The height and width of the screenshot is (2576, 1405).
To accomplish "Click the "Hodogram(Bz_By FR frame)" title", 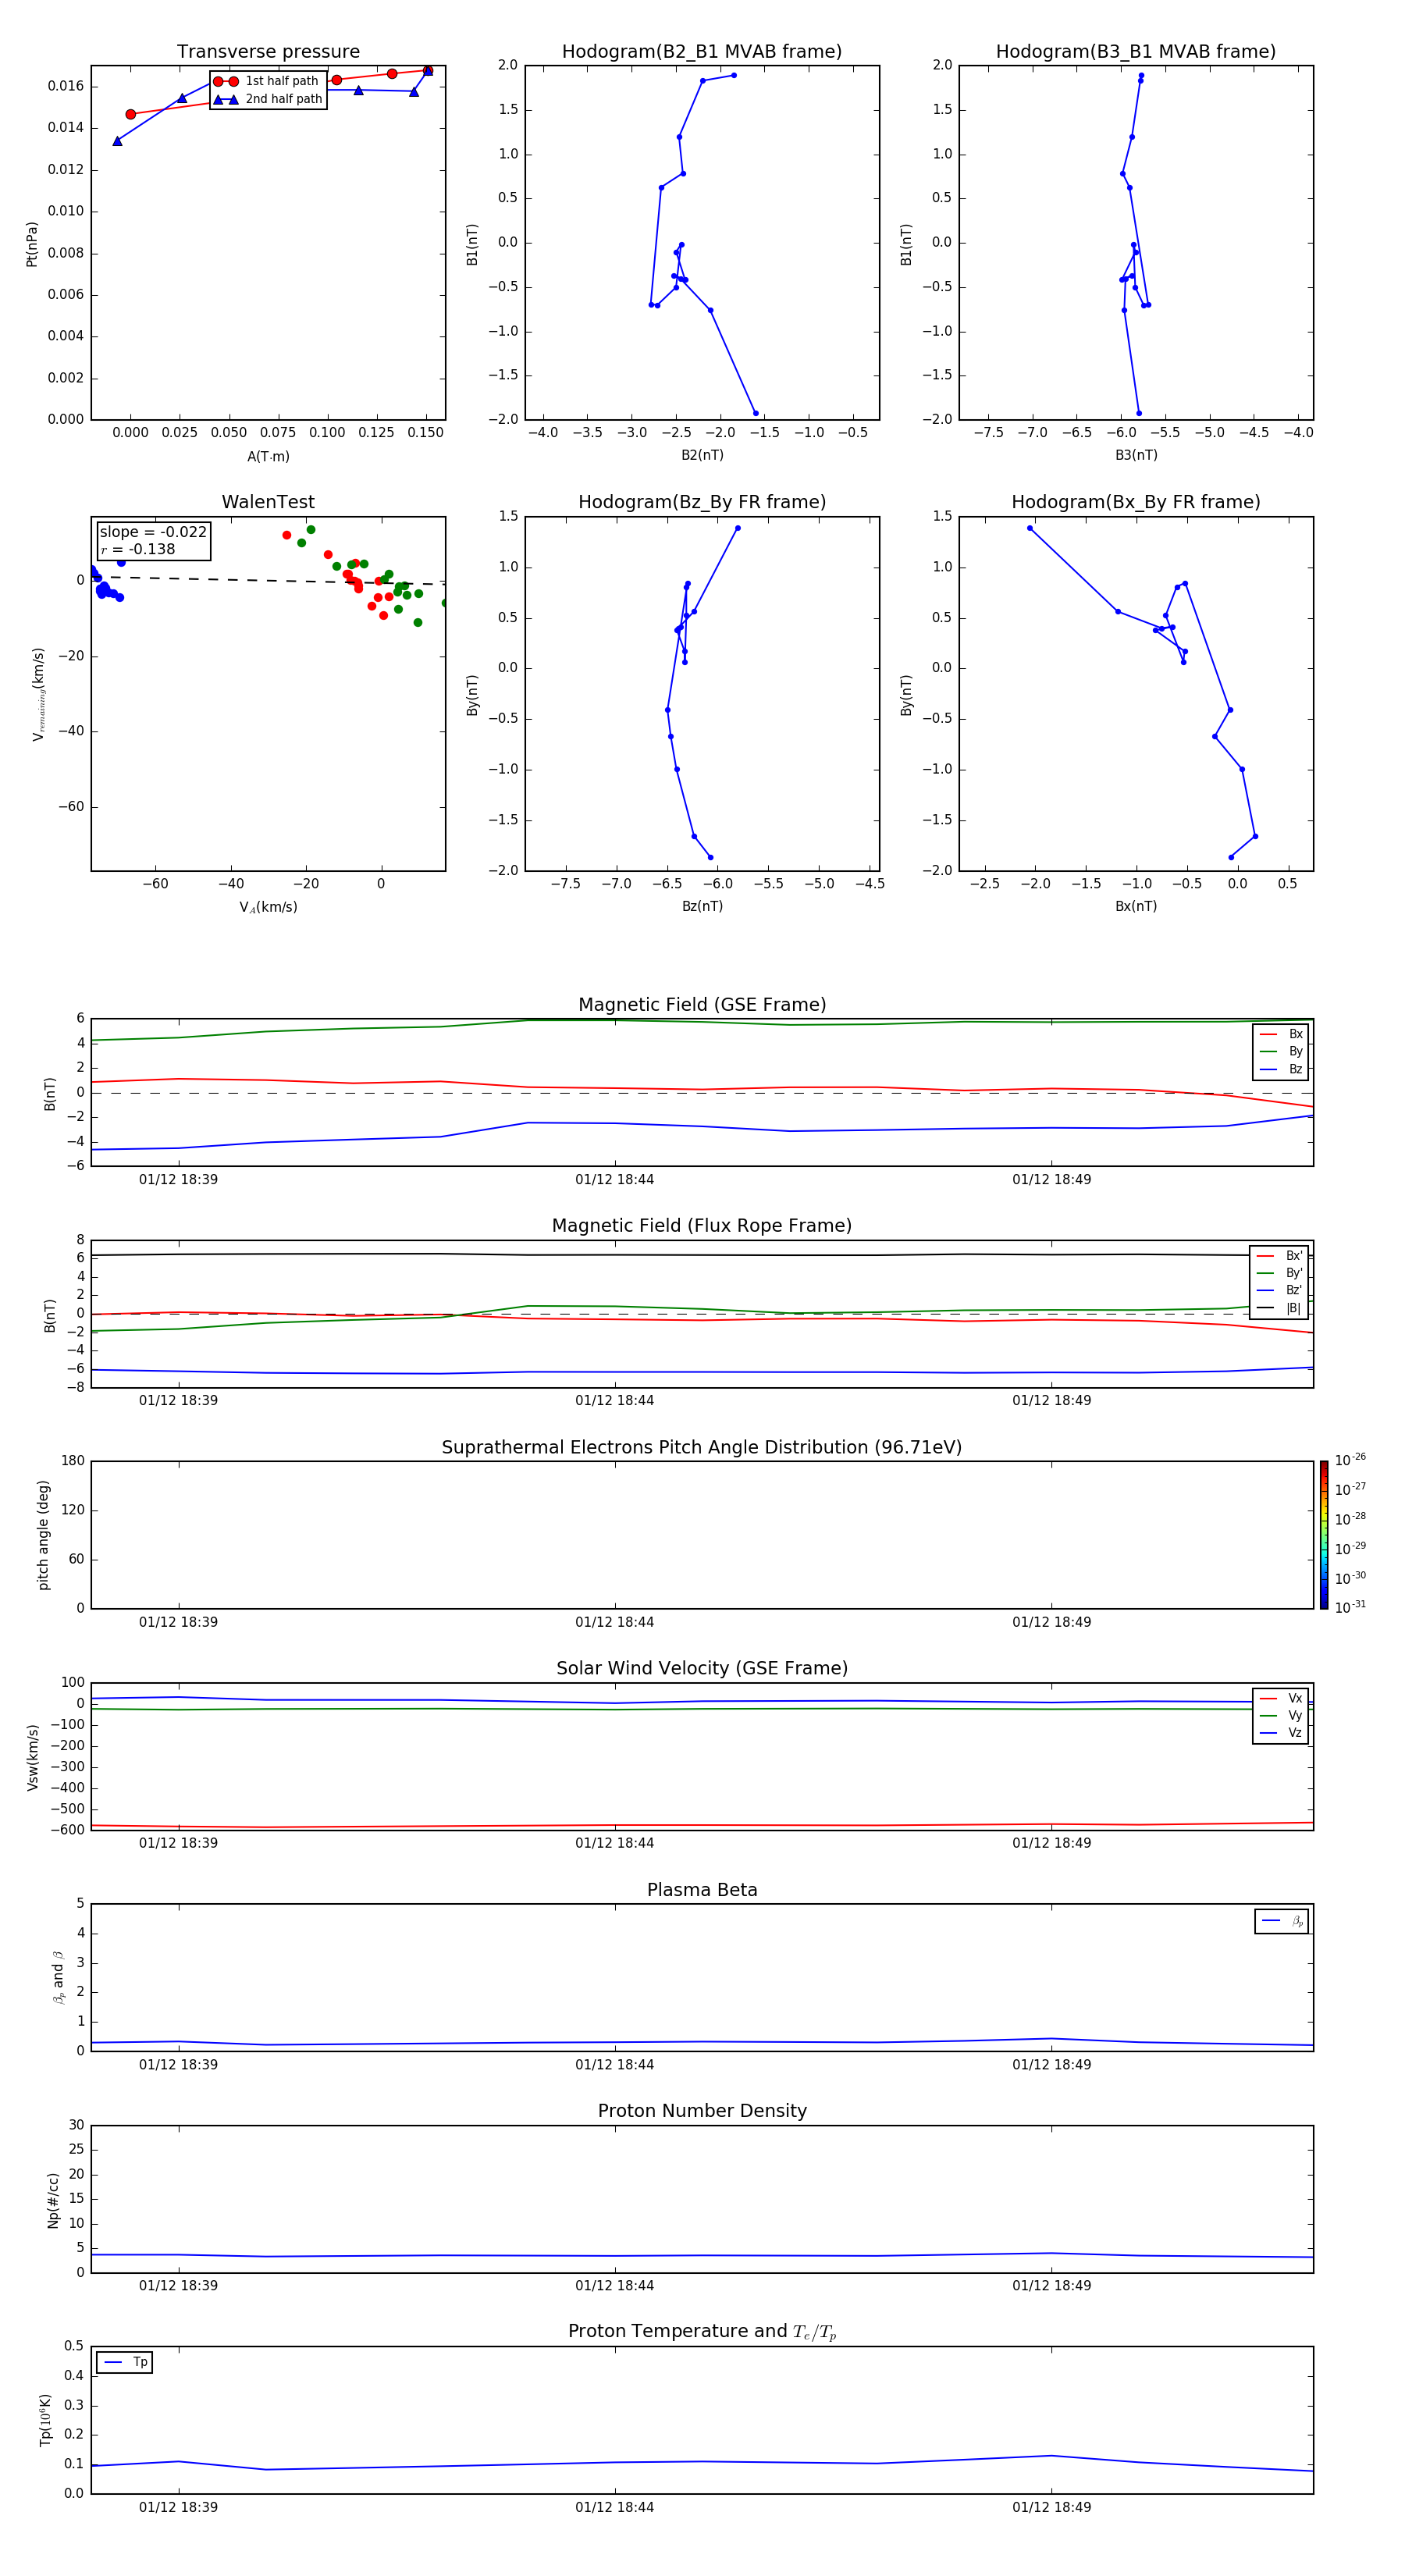I will (x=702, y=502).
